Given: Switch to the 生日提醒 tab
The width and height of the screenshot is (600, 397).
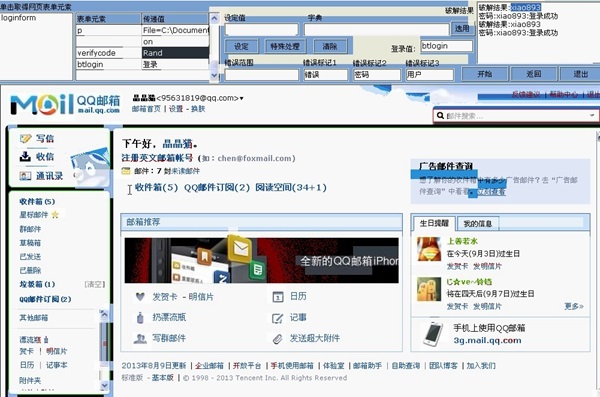Looking at the screenshot, I should click(x=434, y=223).
